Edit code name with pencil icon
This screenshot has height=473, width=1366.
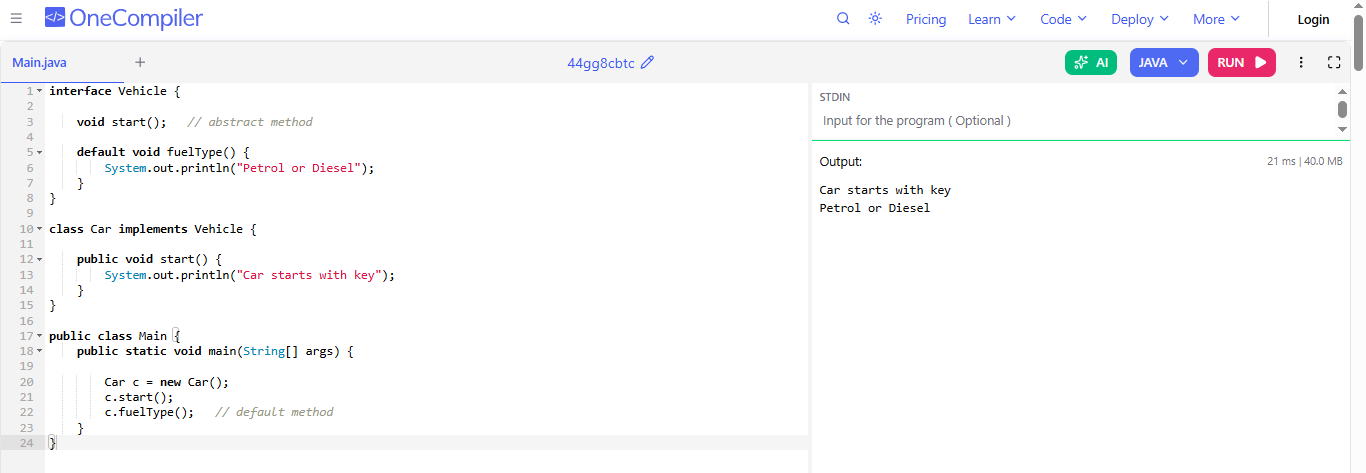tap(647, 62)
